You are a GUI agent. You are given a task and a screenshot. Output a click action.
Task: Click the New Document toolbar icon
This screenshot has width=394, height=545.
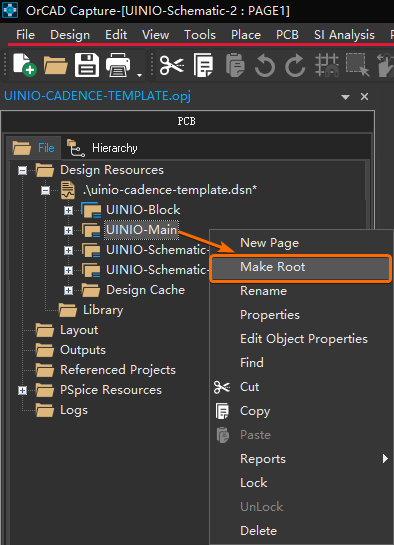coord(25,65)
